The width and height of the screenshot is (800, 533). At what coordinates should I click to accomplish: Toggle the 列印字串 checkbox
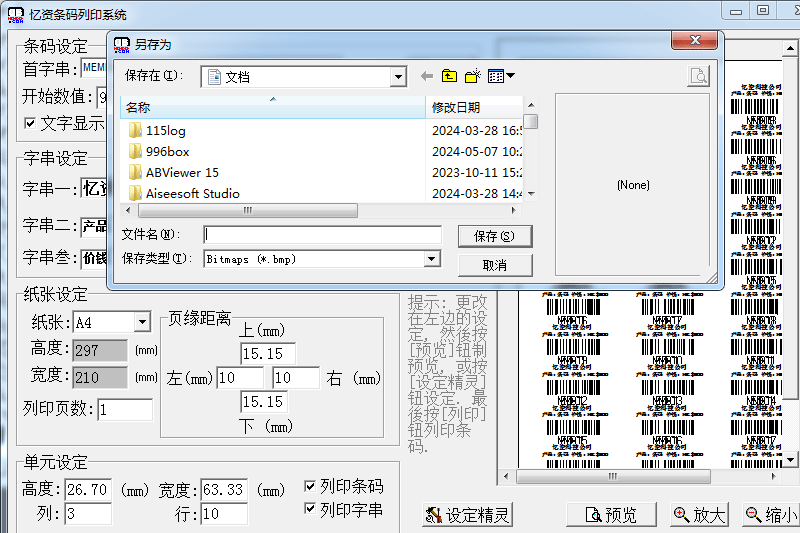(x=310, y=509)
